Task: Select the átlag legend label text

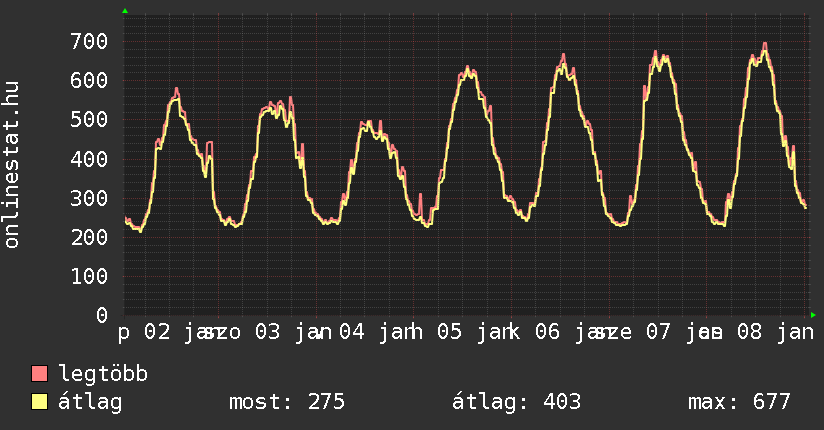Action: pos(90,403)
